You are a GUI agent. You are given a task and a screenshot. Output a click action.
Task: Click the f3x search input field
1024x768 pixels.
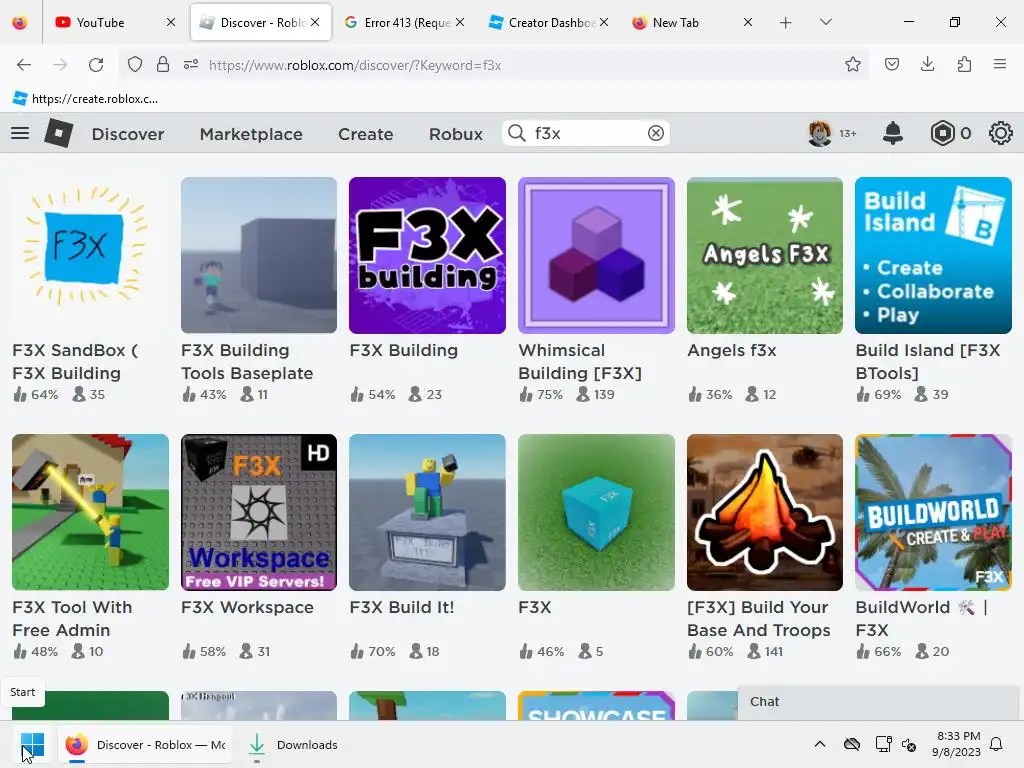pos(585,133)
